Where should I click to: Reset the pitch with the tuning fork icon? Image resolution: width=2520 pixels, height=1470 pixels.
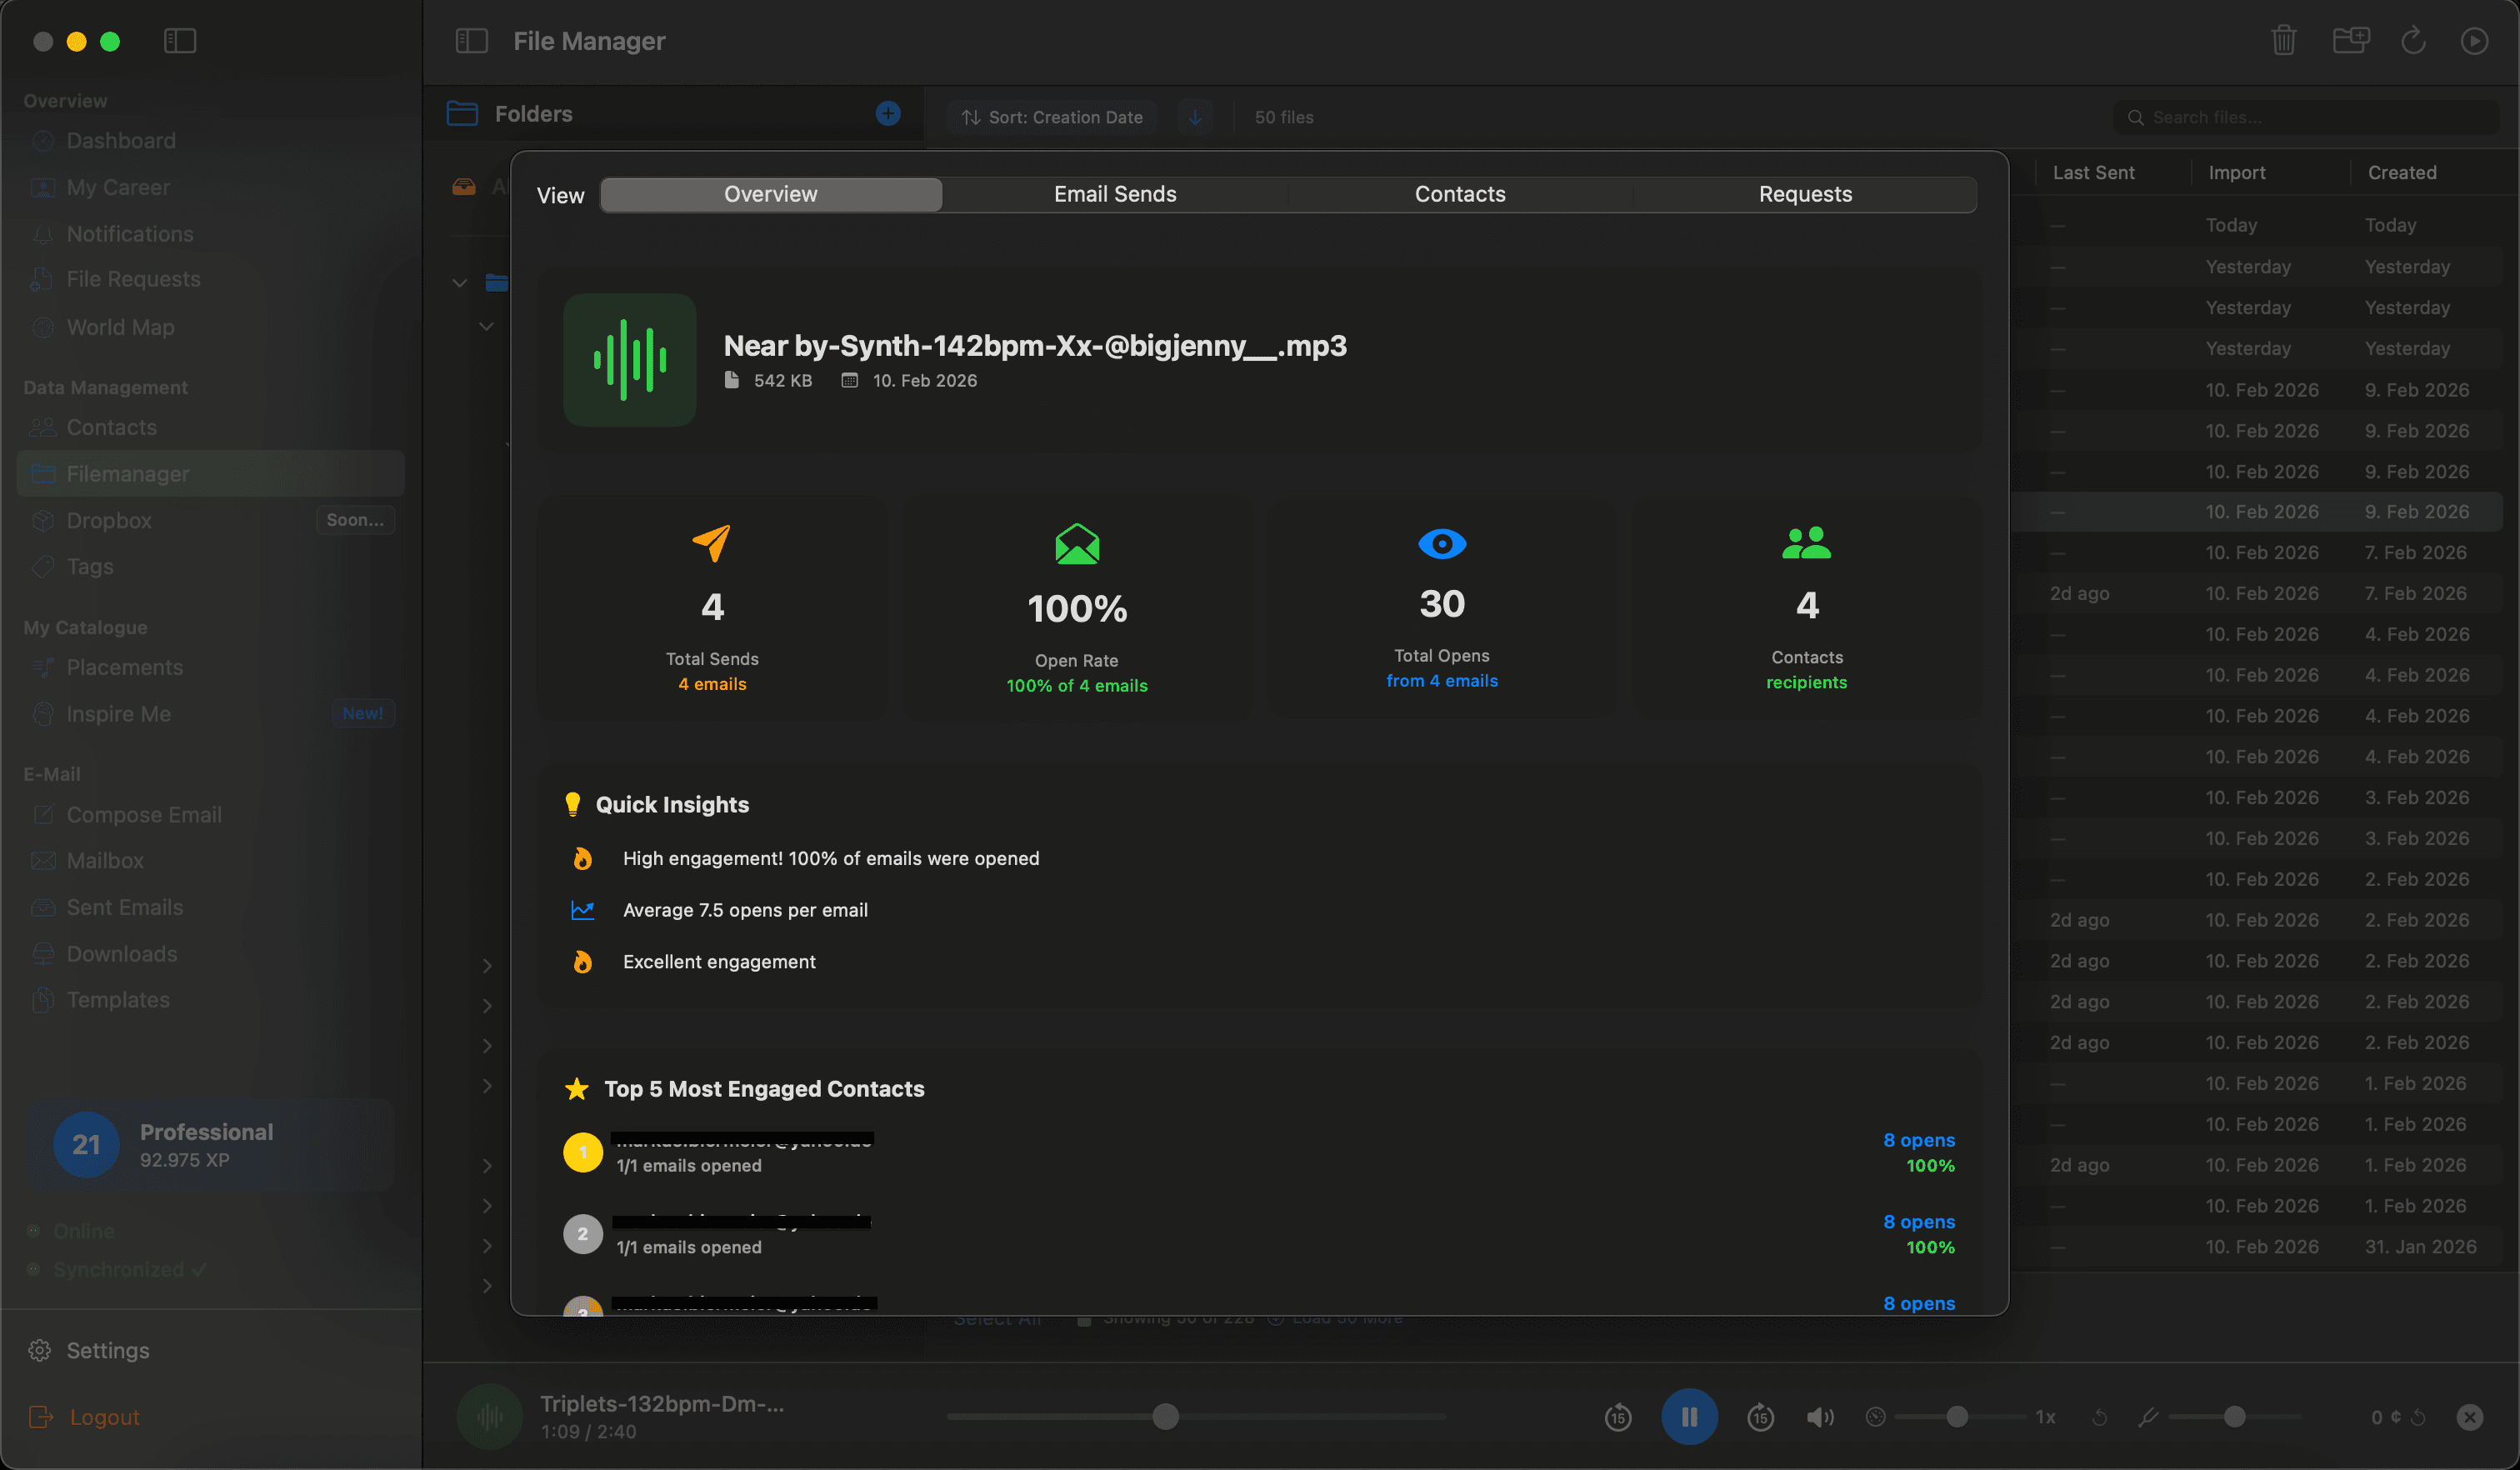click(2148, 1416)
